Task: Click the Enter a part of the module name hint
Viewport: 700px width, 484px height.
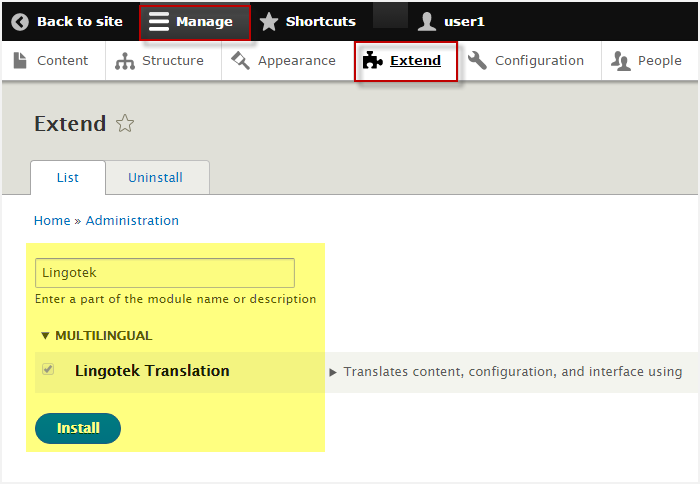Action: pyautogui.click(x=175, y=299)
